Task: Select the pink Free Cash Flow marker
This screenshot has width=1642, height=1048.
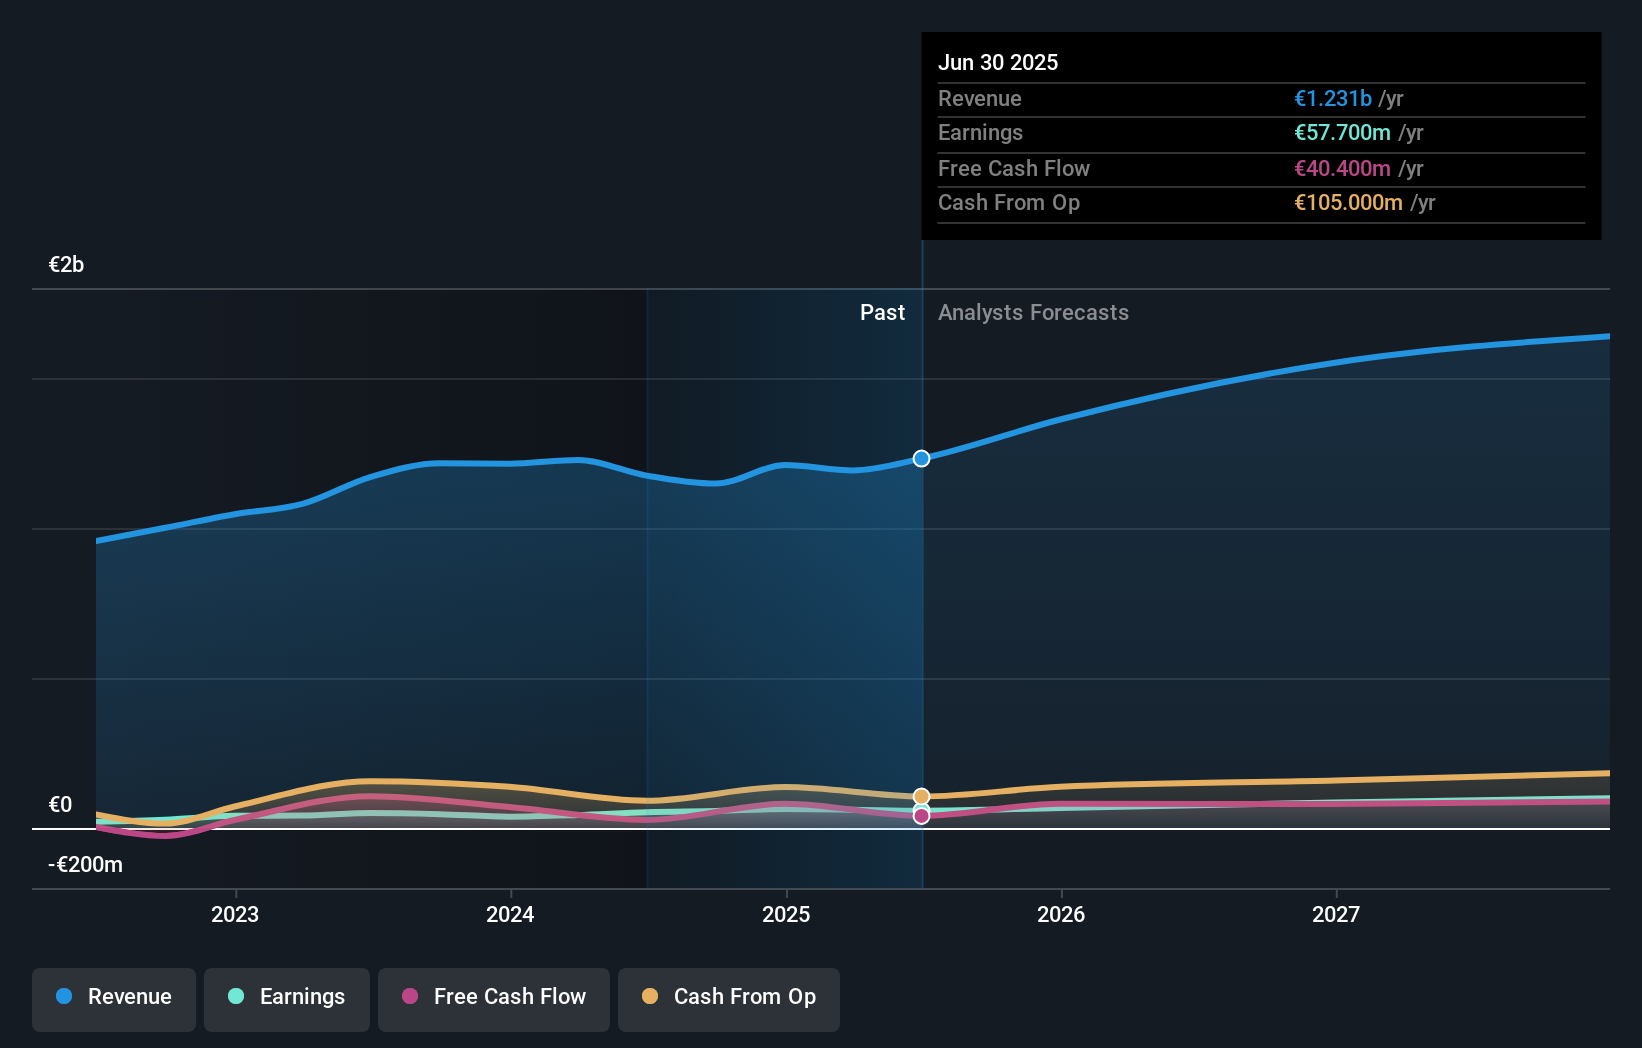Action: (921, 816)
